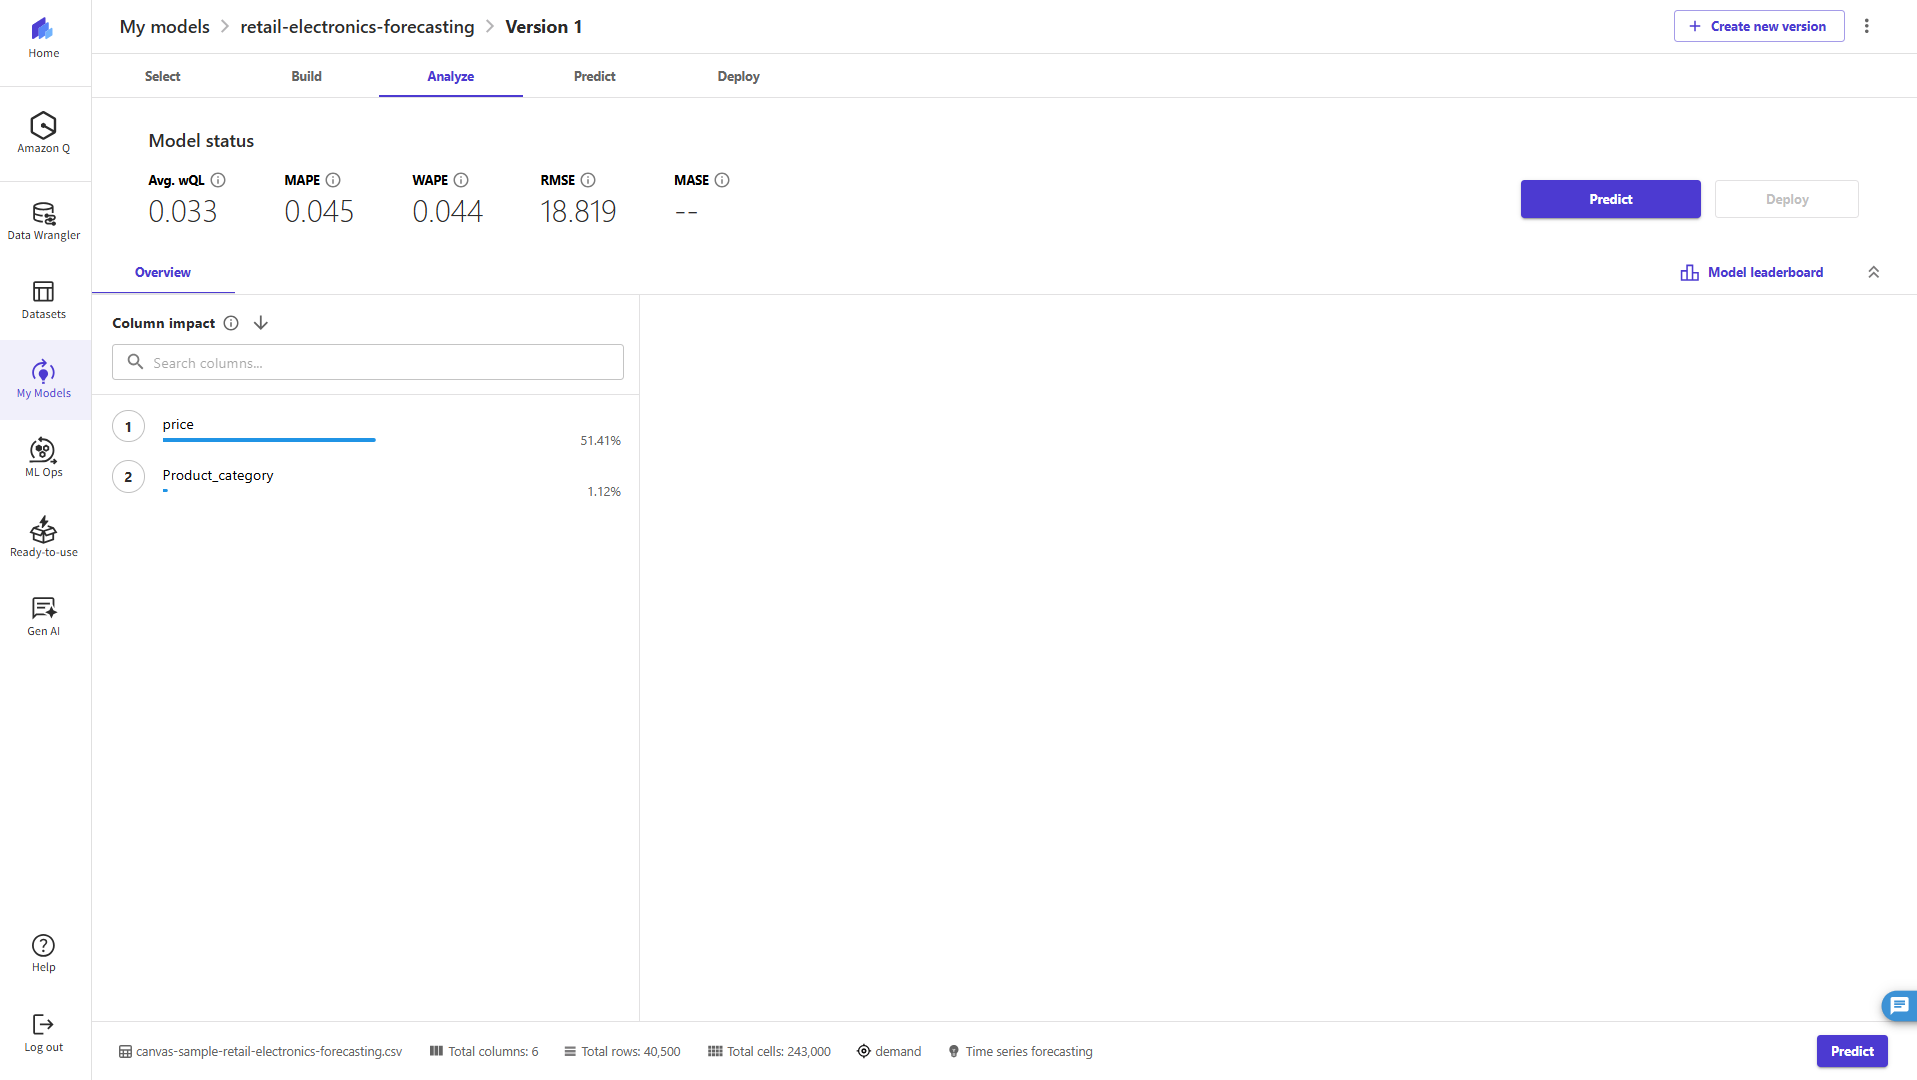Show the Column impact info
The width and height of the screenshot is (1917, 1080).
231,322
